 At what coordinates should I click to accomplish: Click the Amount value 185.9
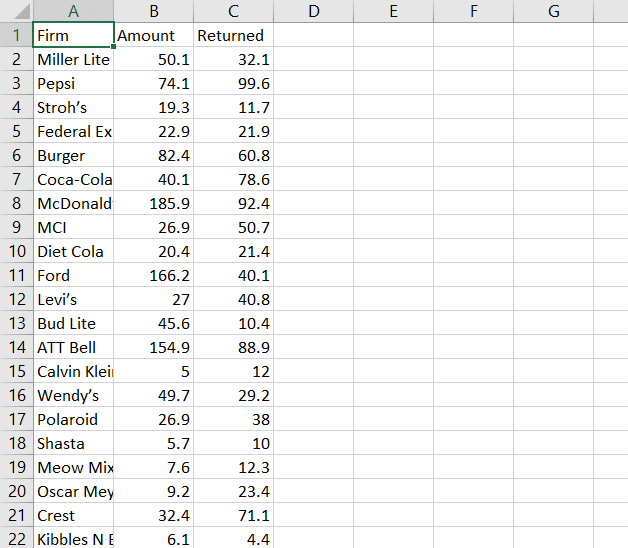[154, 203]
